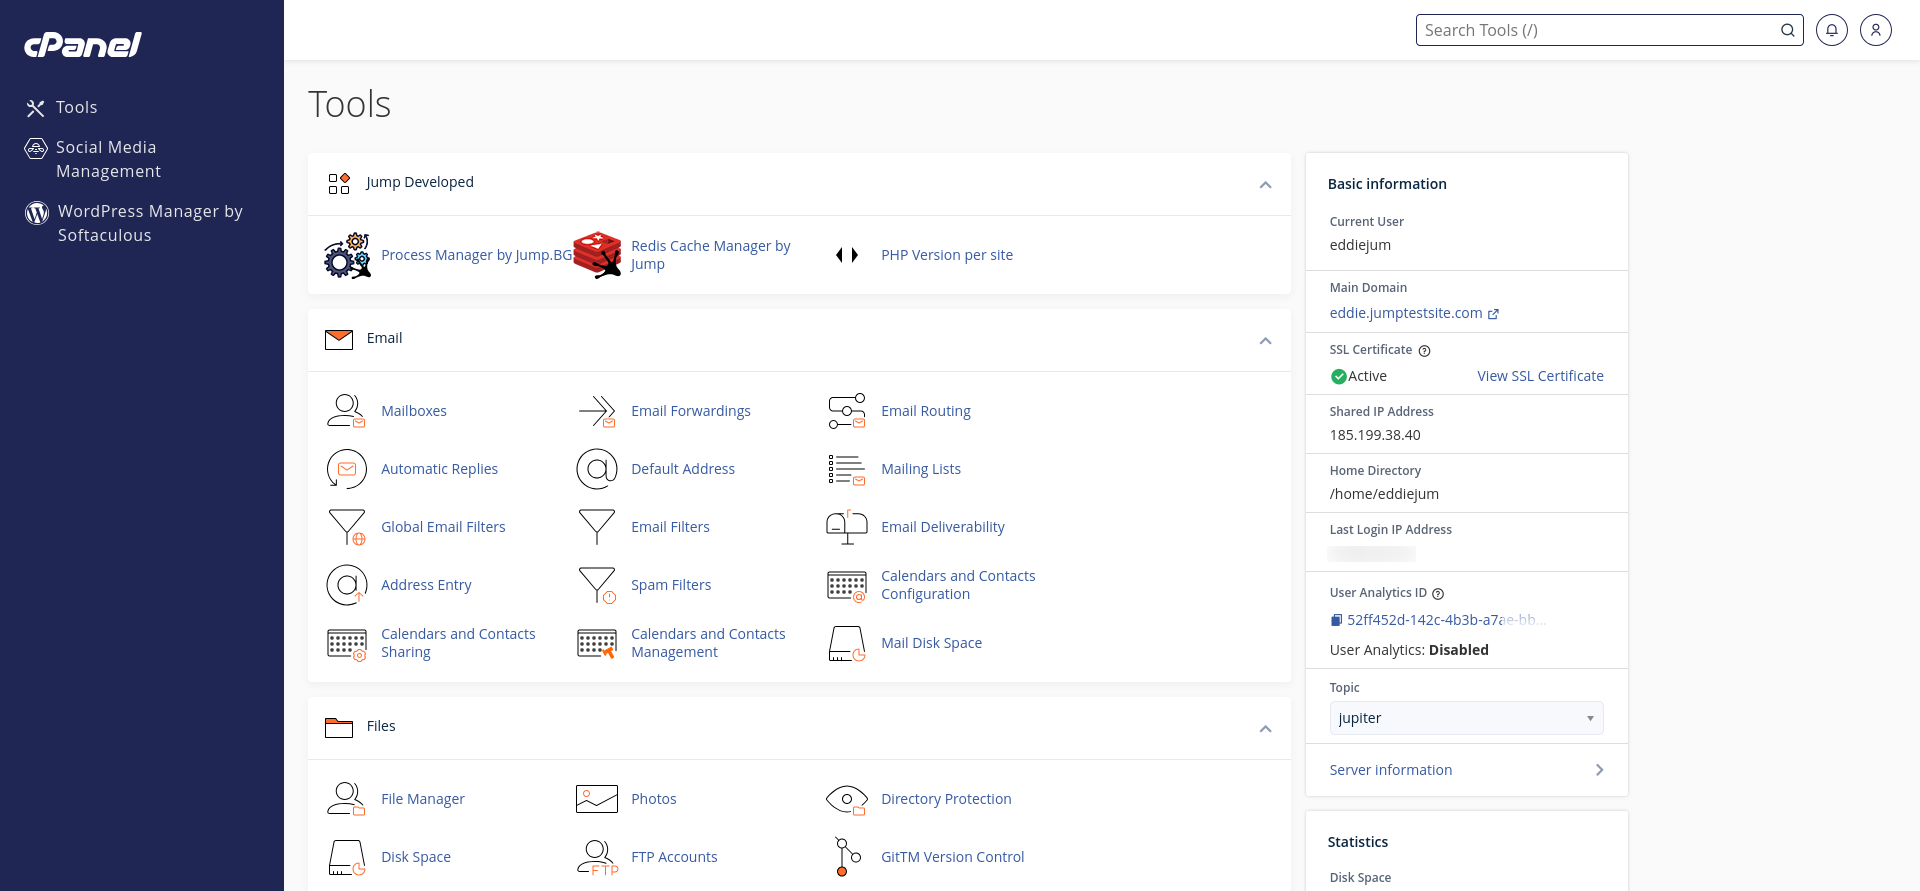The image size is (1920, 891).
Task: Click the shared IP address 185.199.38.40
Action: coord(1375,435)
